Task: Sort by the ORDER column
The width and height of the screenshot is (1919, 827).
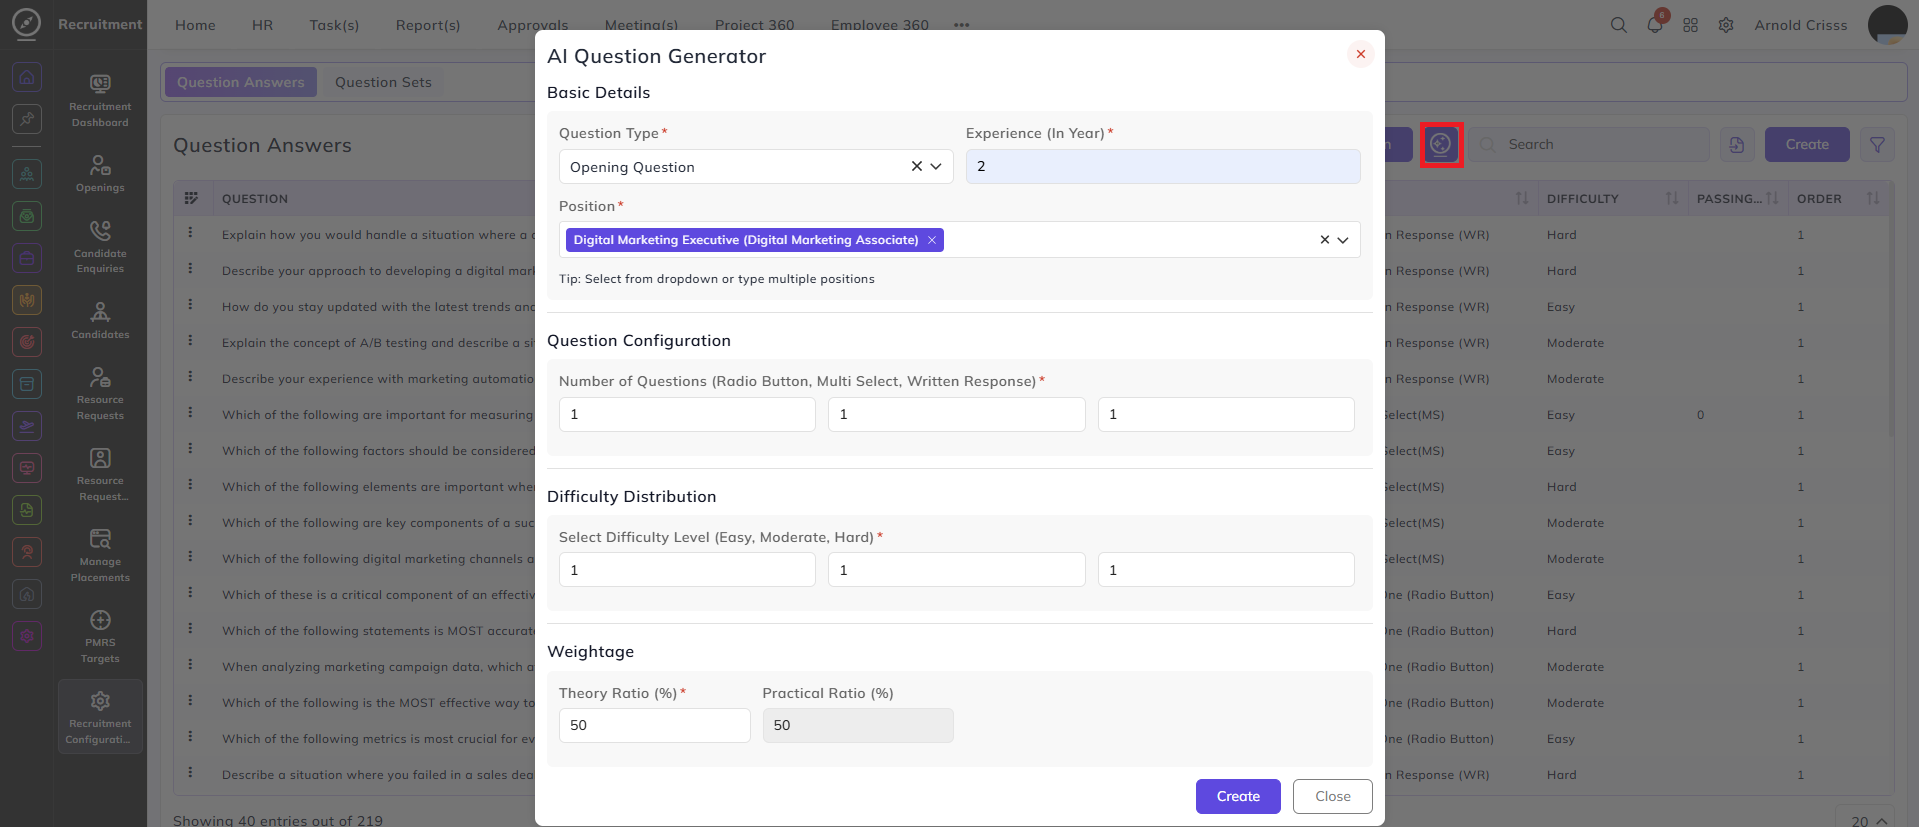Action: pyautogui.click(x=1872, y=199)
